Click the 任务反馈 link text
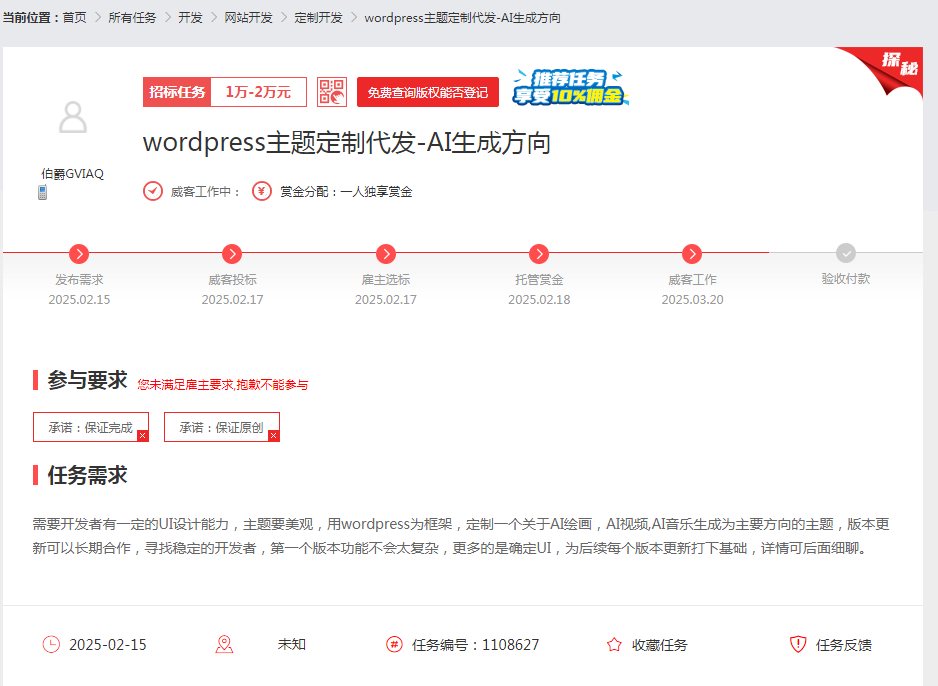Screen dimensions: 938x686 [843, 645]
